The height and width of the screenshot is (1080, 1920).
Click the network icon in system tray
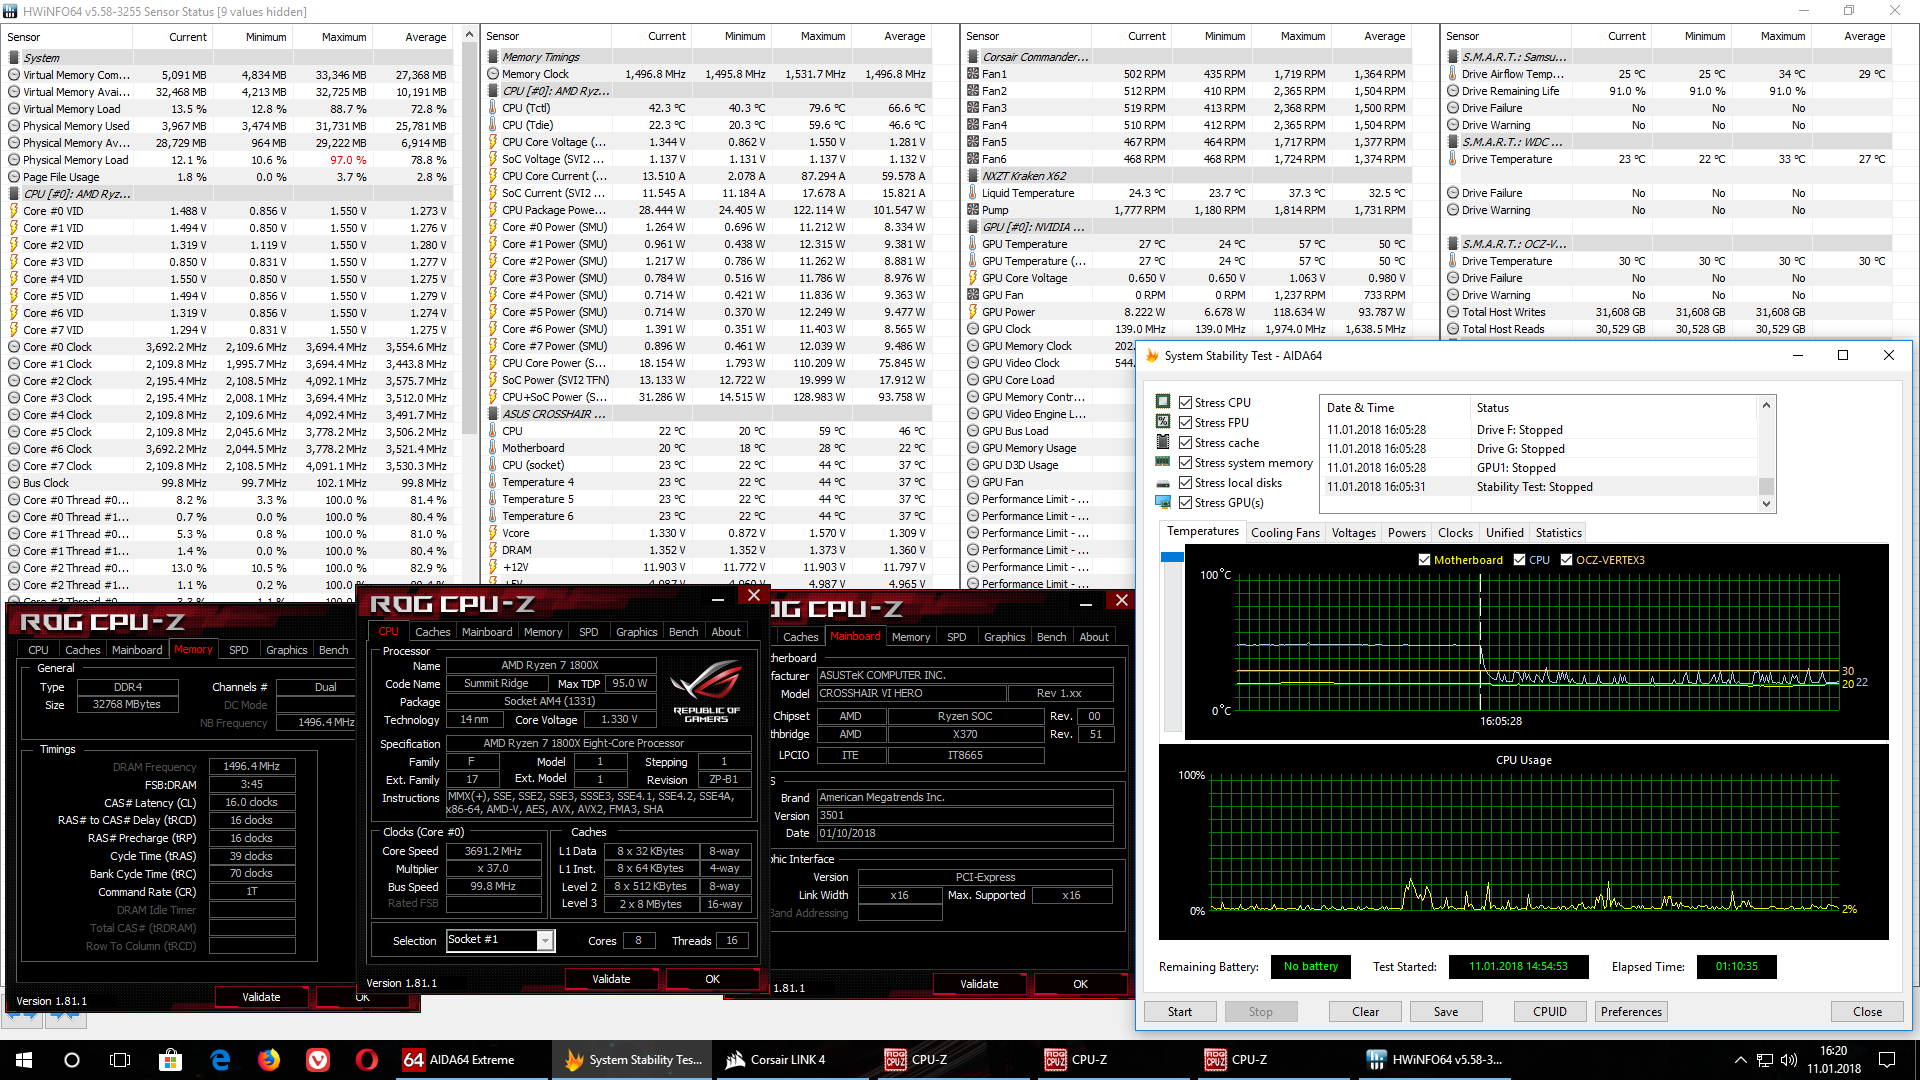pos(1765,1060)
